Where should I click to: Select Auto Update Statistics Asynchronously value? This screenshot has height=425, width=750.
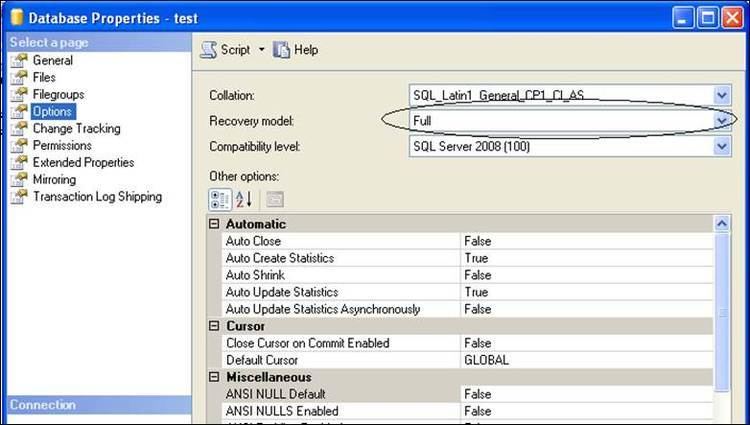[x=587, y=309]
